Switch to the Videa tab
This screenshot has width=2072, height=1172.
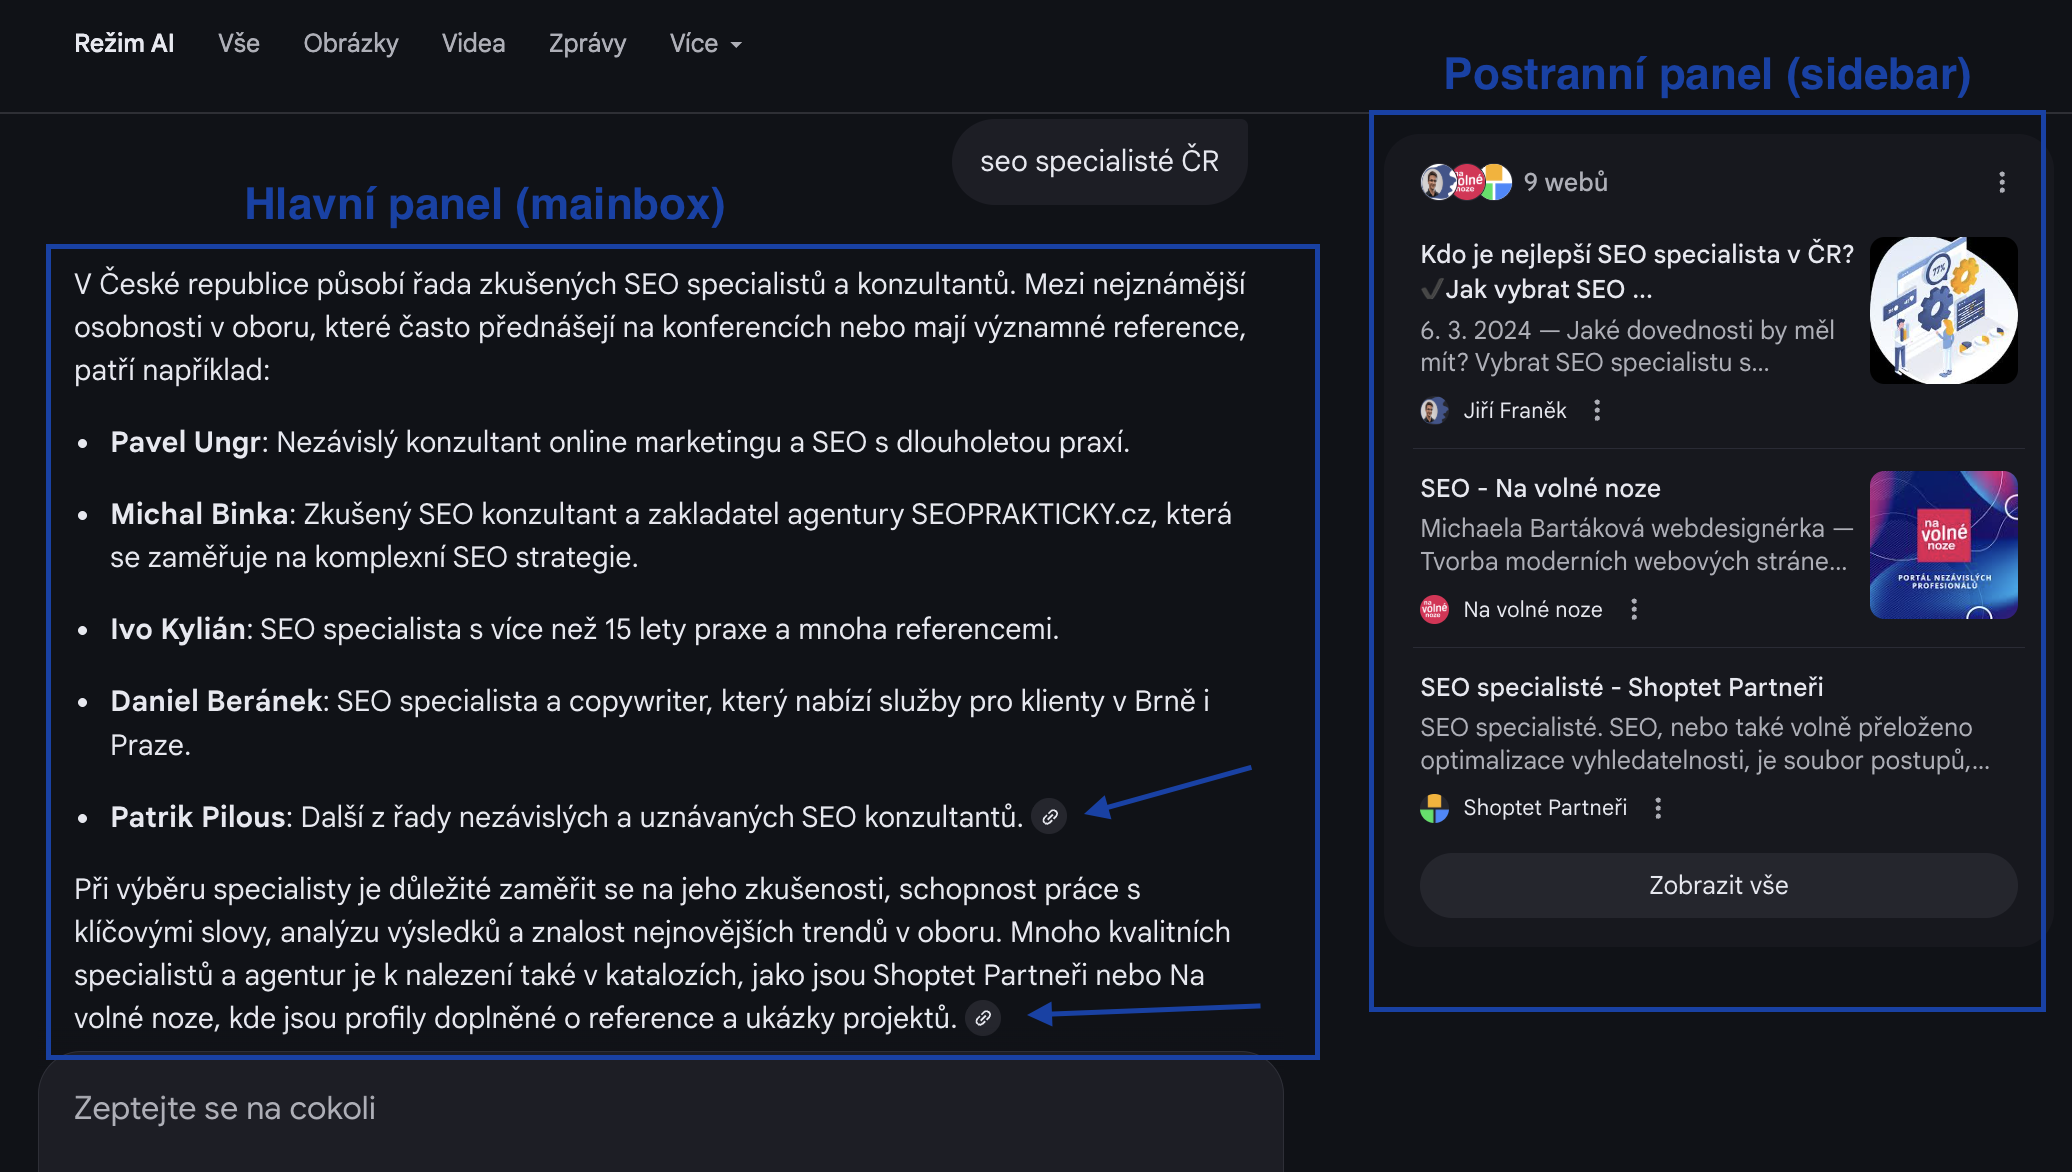coord(473,44)
